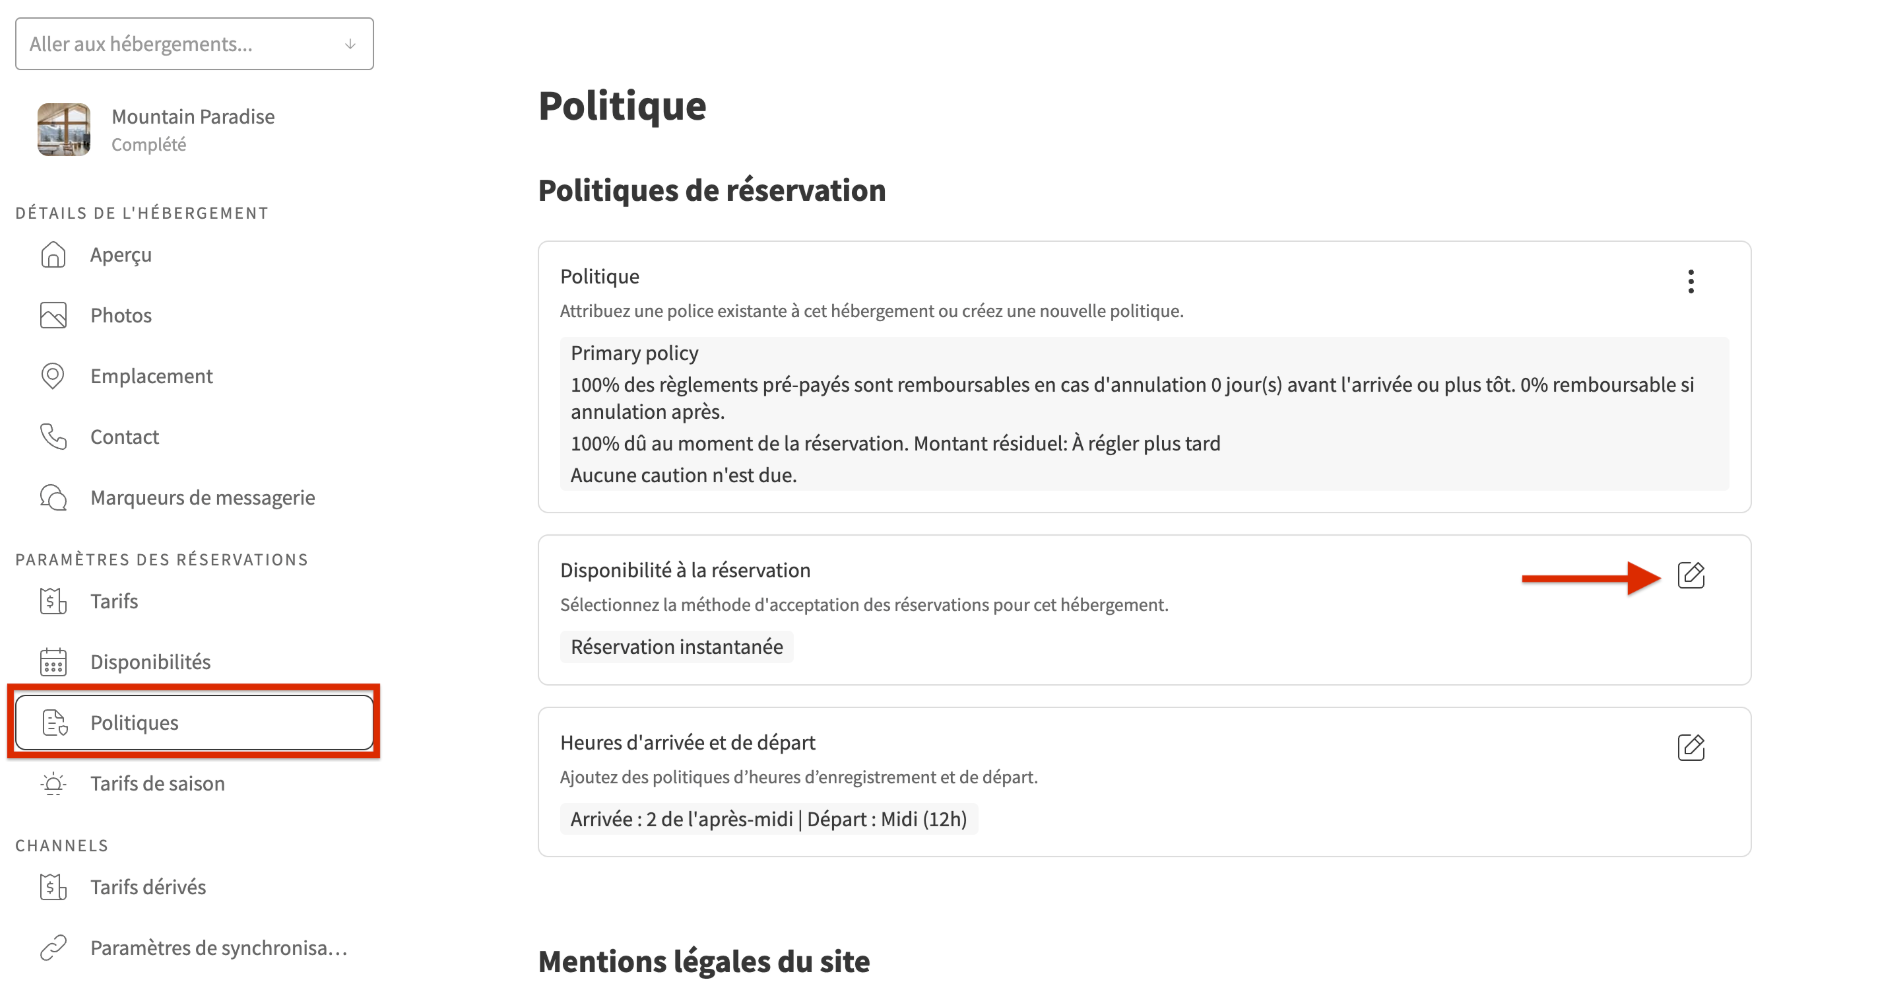Open Emplacement via the location pin icon
Viewport: 1892px width, 986px height.
click(53, 375)
